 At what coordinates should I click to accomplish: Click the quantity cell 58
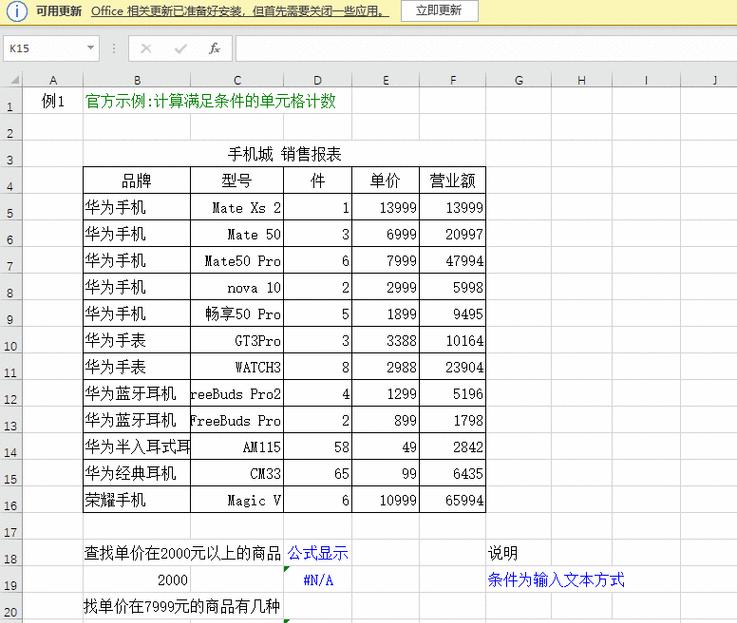click(x=318, y=447)
